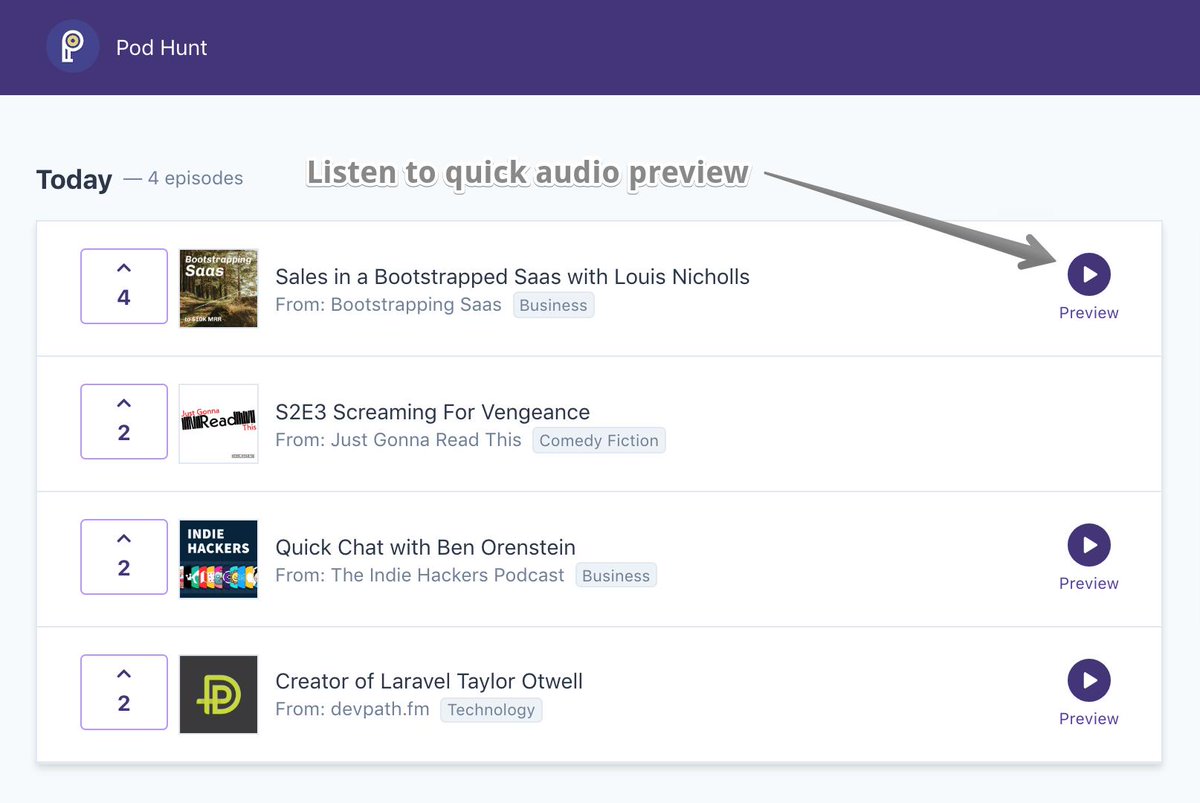Select the Comedy Fiction category tag
This screenshot has width=1200, height=803.
point(598,440)
